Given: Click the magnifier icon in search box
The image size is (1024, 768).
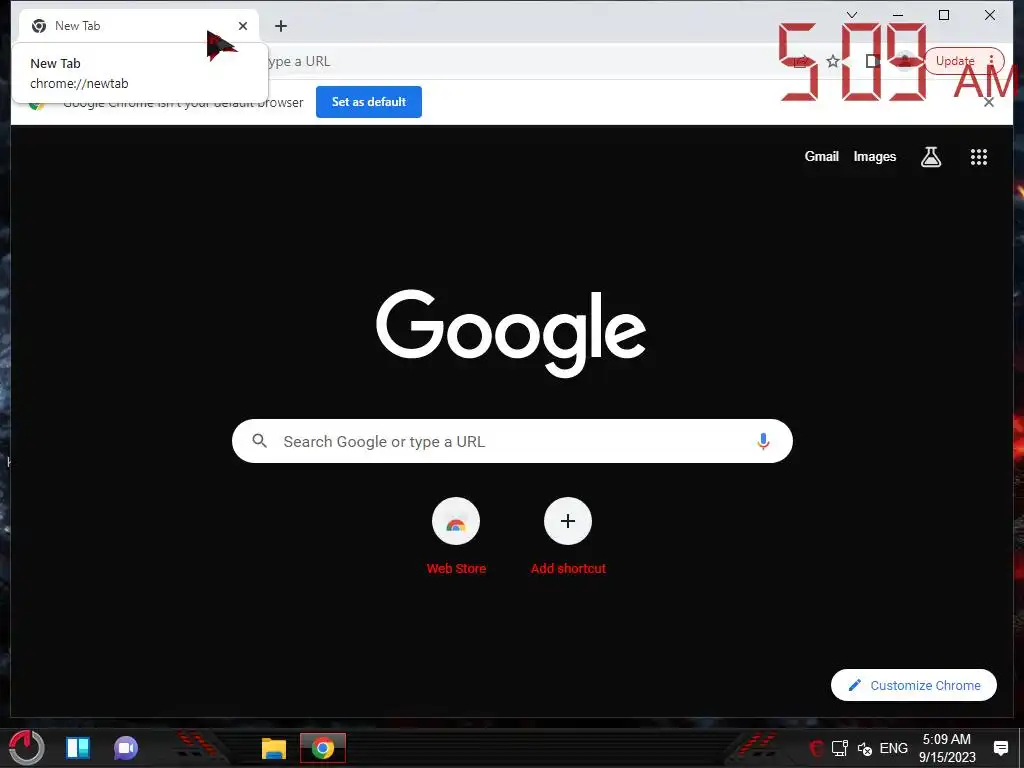Looking at the screenshot, I should (x=259, y=441).
